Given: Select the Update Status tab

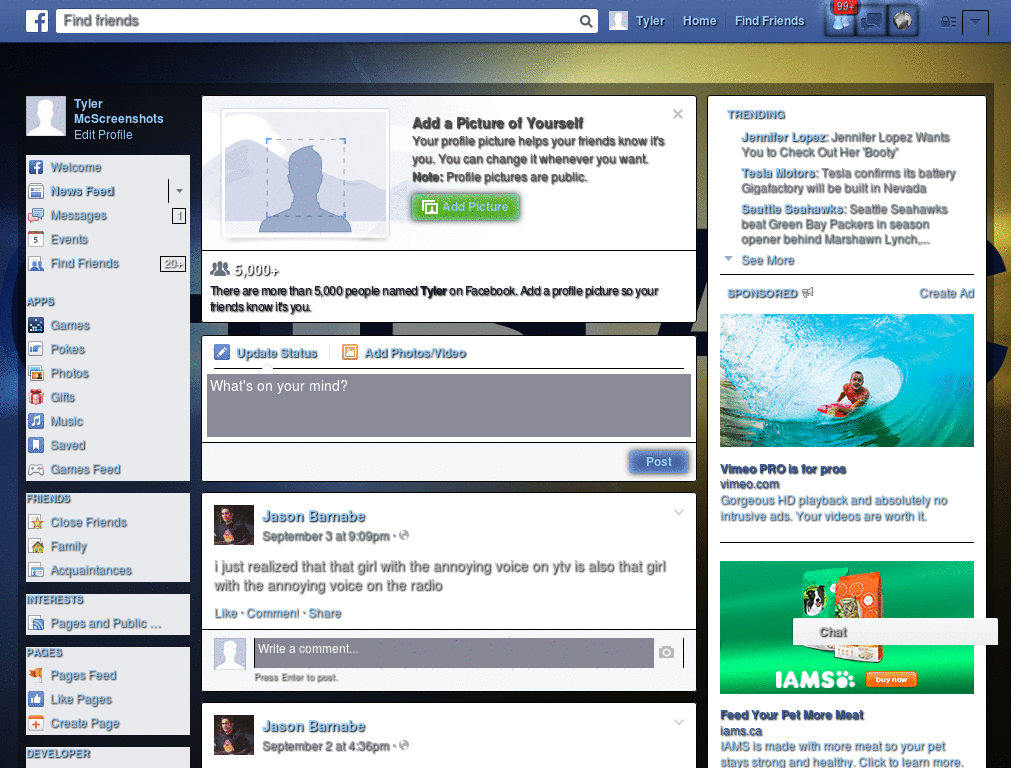Looking at the screenshot, I should click(x=266, y=353).
